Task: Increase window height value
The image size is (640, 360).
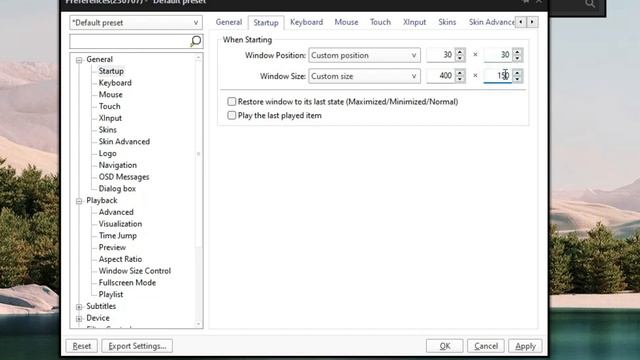Action: (x=517, y=72)
